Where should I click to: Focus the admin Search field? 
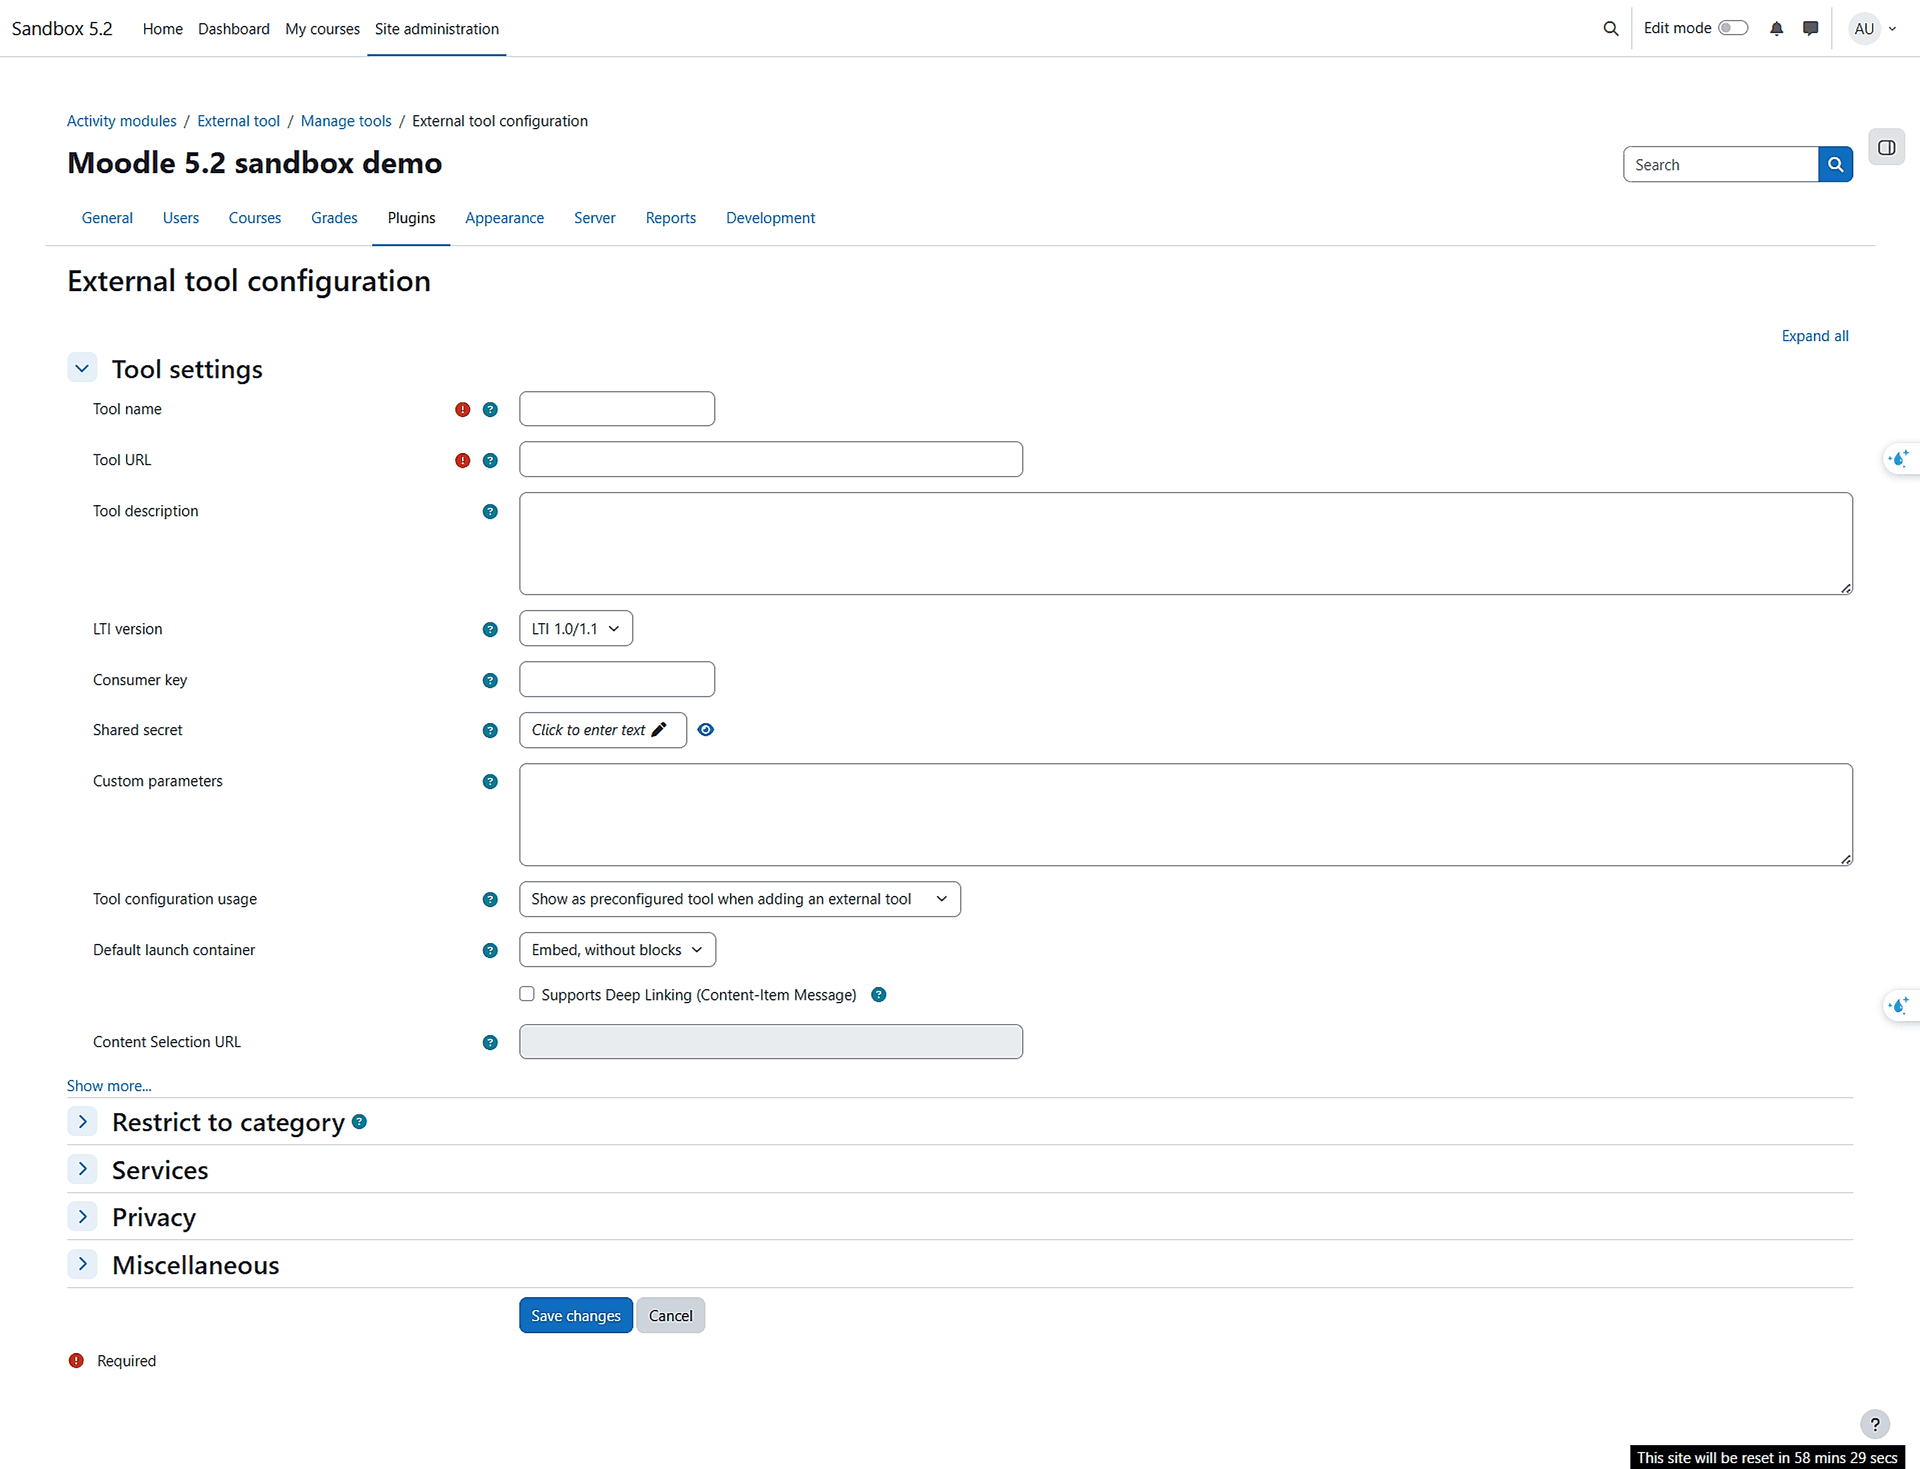pyautogui.click(x=1721, y=164)
